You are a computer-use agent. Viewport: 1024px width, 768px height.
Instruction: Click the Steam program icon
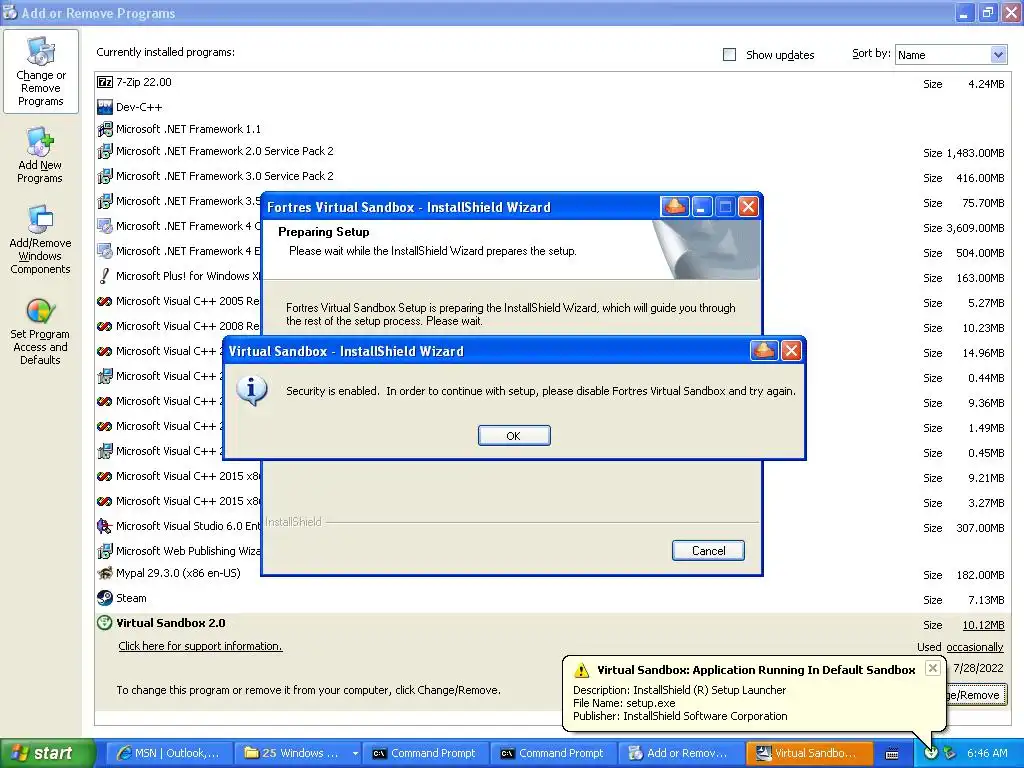click(104, 598)
